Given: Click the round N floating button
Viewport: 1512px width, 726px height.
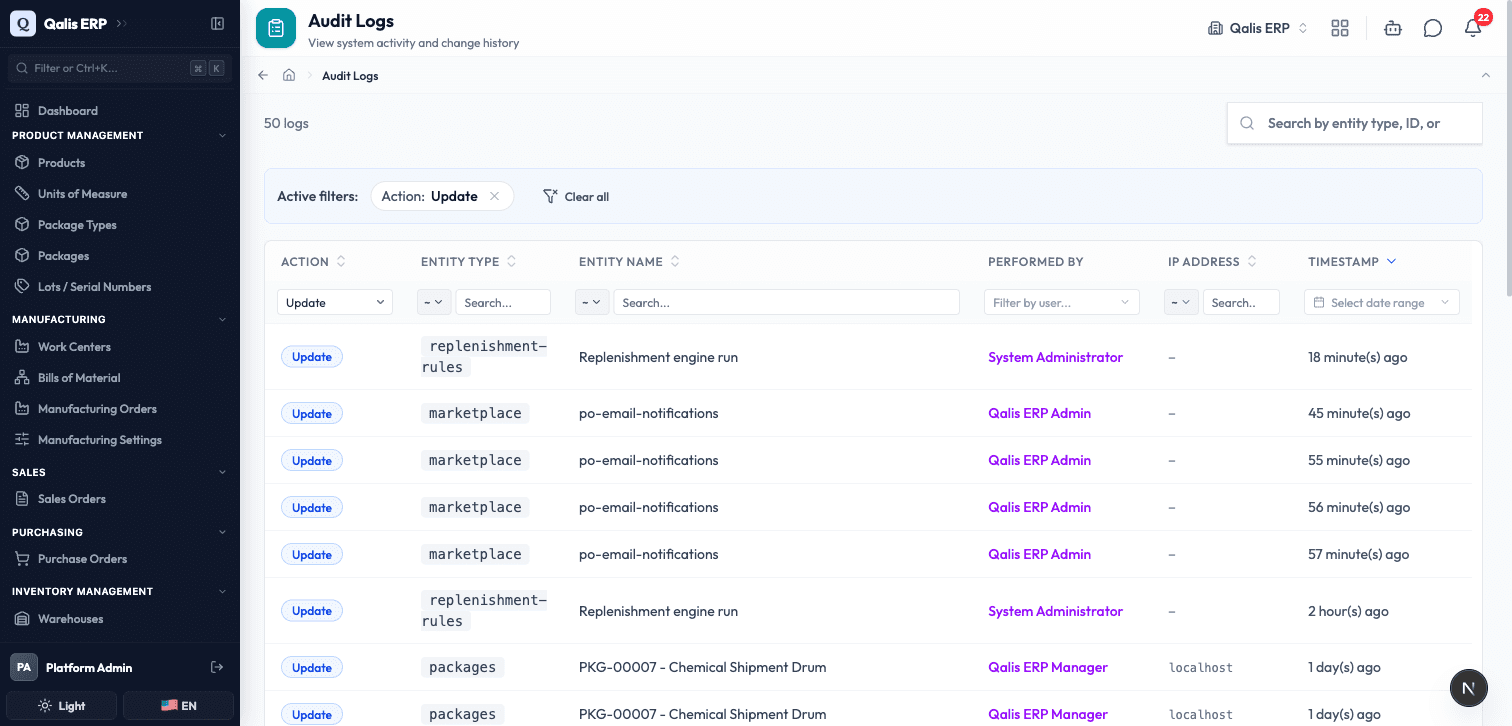Looking at the screenshot, I should pos(1469,687).
